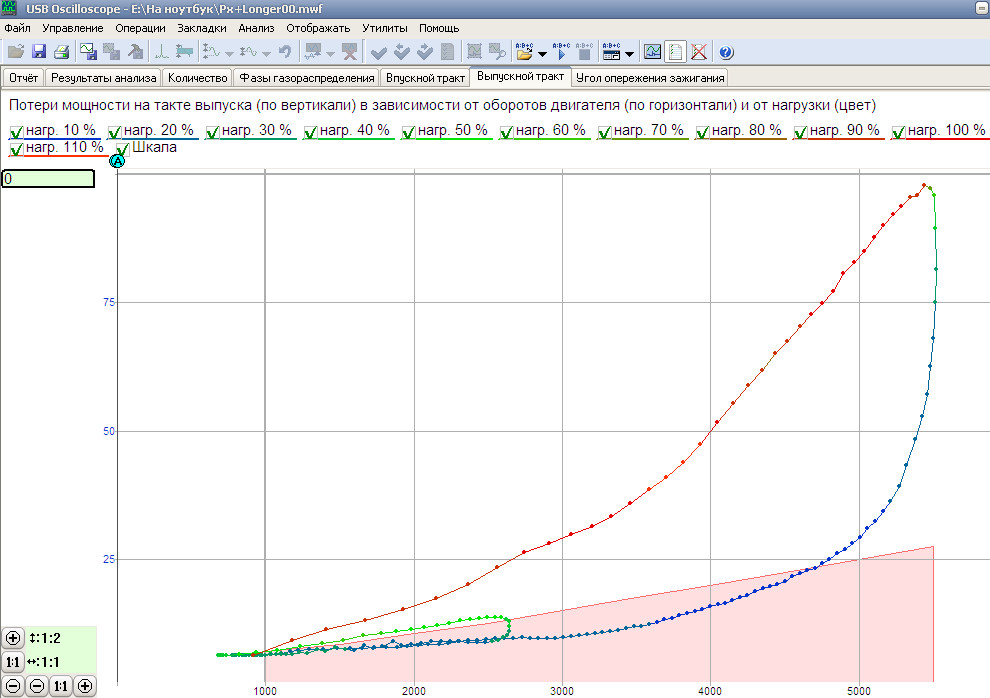Click the A:B+C open script folder icon

(x=525, y=52)
